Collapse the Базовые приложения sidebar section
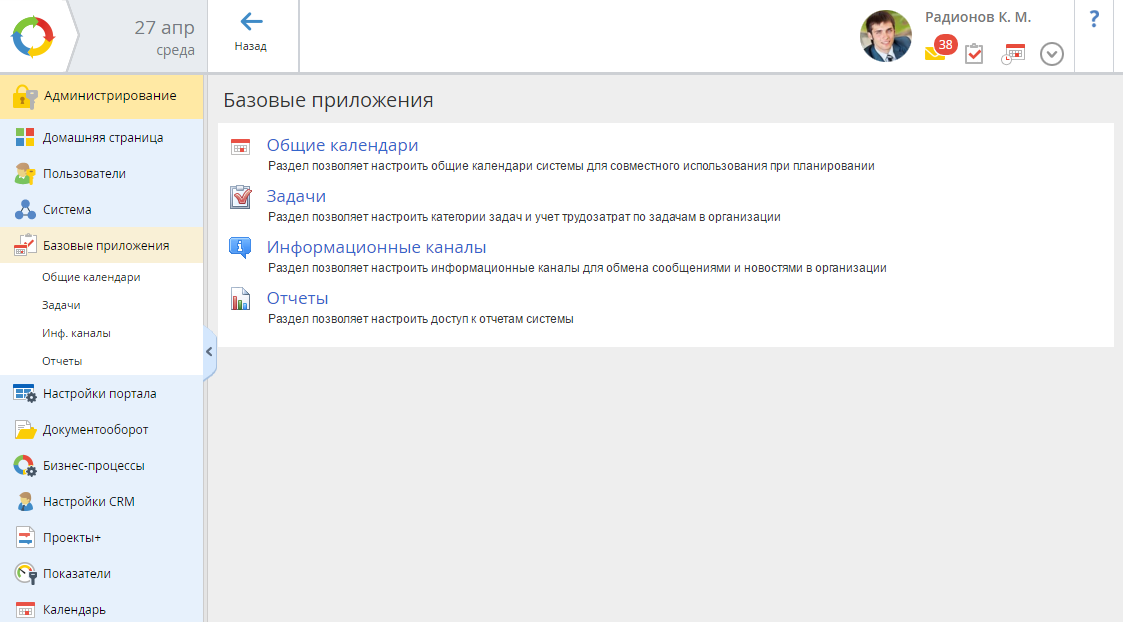Image resolution: width=1123 pixels, height=622 pixels. point(105,245)
